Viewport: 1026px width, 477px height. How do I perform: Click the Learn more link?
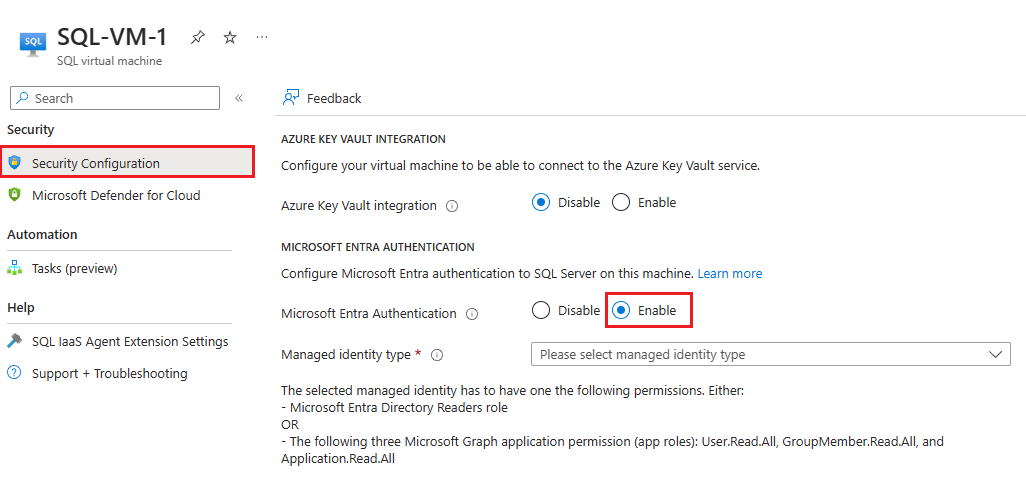(x=730, y=273)
